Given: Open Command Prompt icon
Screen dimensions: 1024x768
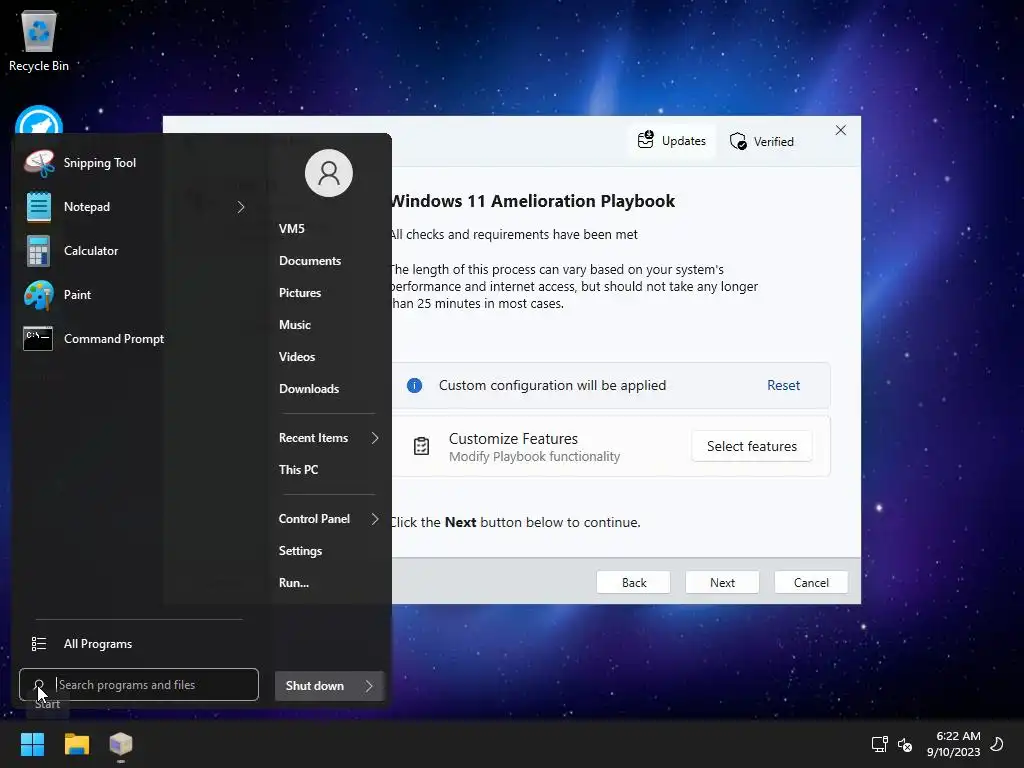Looking at the screenshot, I should coord(38,338).
